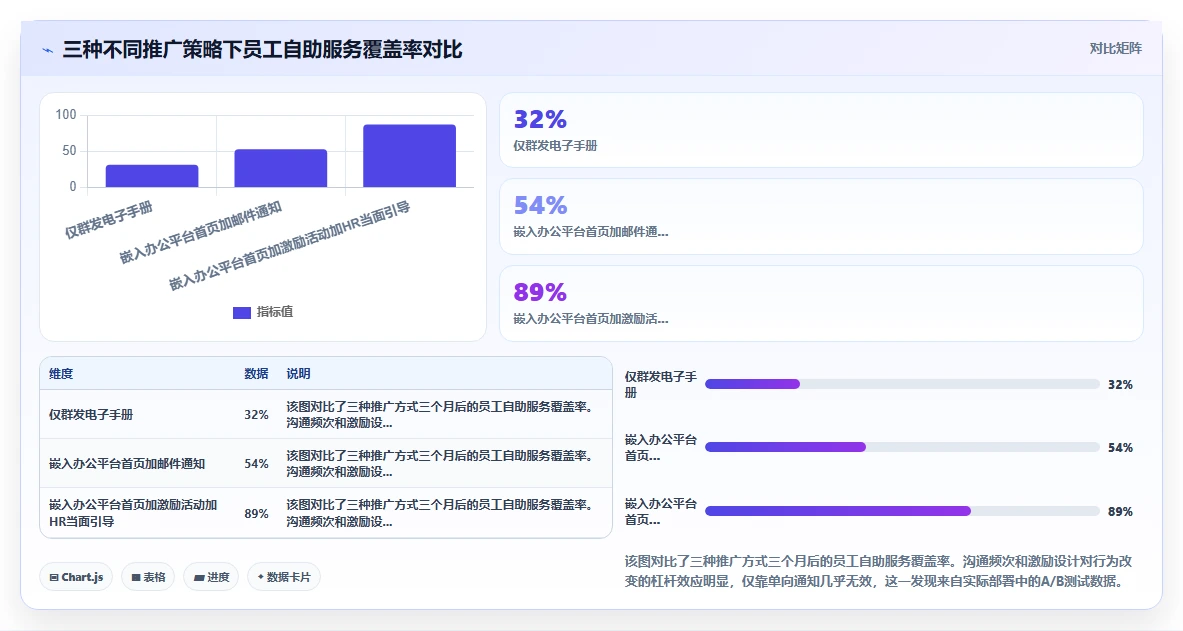Image resolution: width=1183 pixels, height=631 pixels.
Task: Click the 指标值 legend label
Action: pyautogui.click(x=275, y=312)
